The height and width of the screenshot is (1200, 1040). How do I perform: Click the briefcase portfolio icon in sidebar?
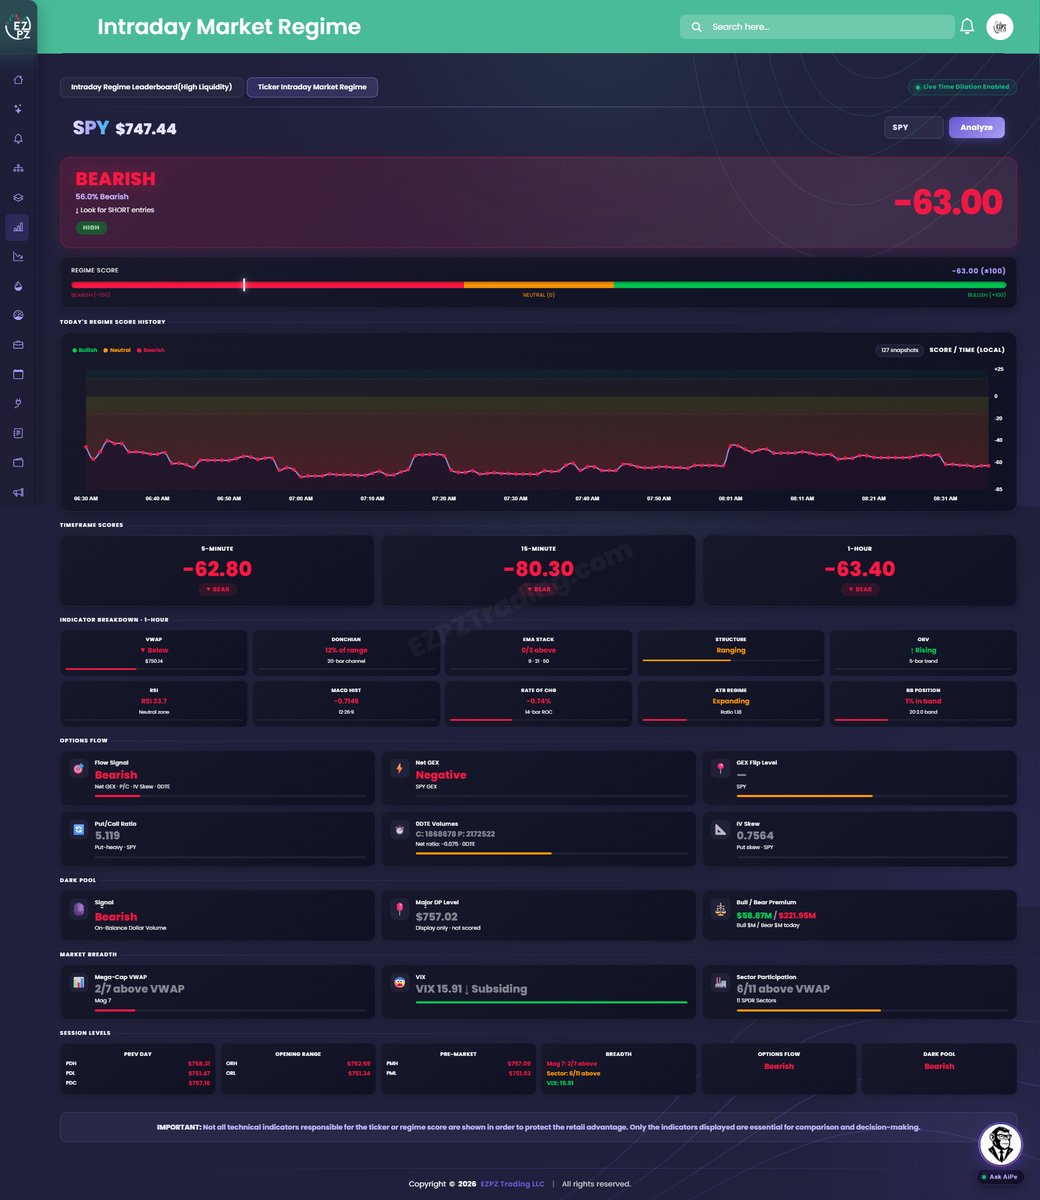[x=18, y=345]
